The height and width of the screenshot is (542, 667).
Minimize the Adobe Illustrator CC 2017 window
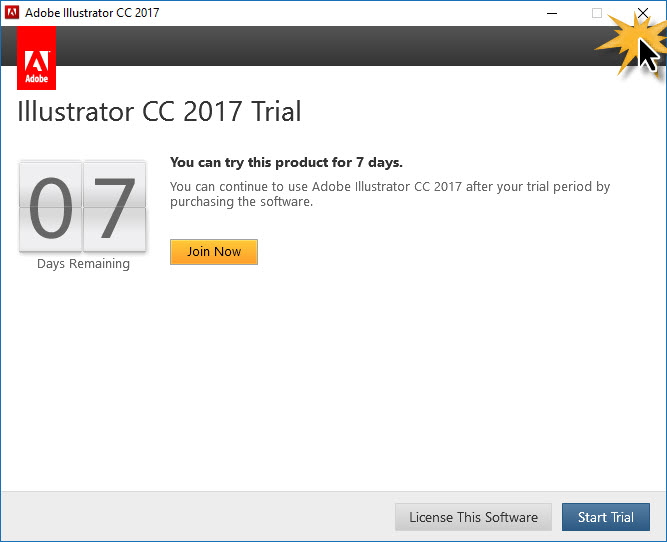552,13
